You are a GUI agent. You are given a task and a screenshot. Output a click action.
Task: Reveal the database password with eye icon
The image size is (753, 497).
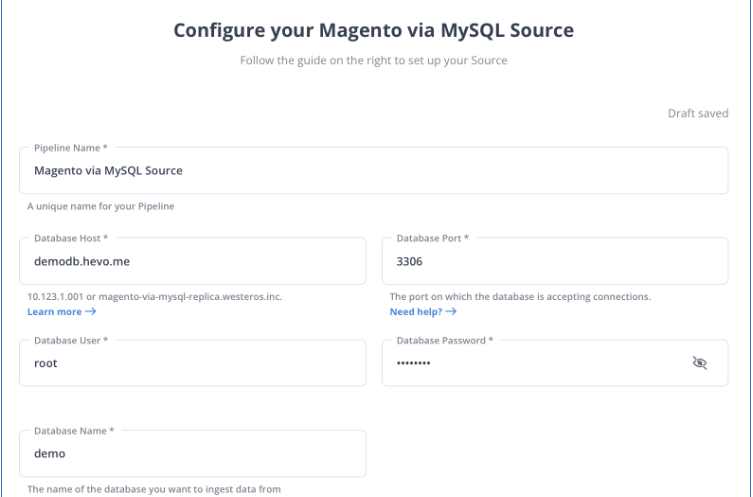coord(700,363)
